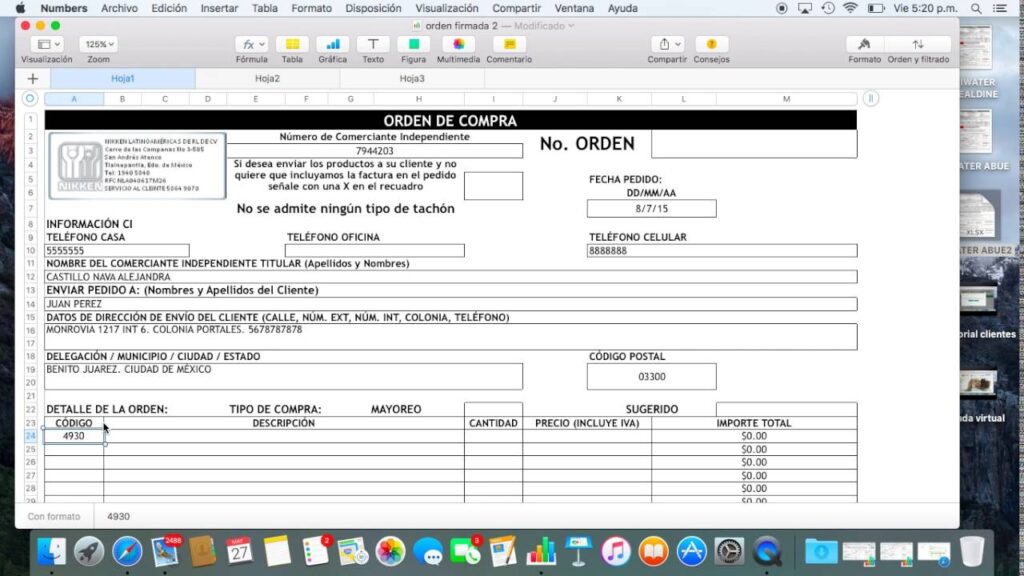Screen dimensions: 1024x576
Task: Open the Consejos help tips
Action: coord(711,45)
